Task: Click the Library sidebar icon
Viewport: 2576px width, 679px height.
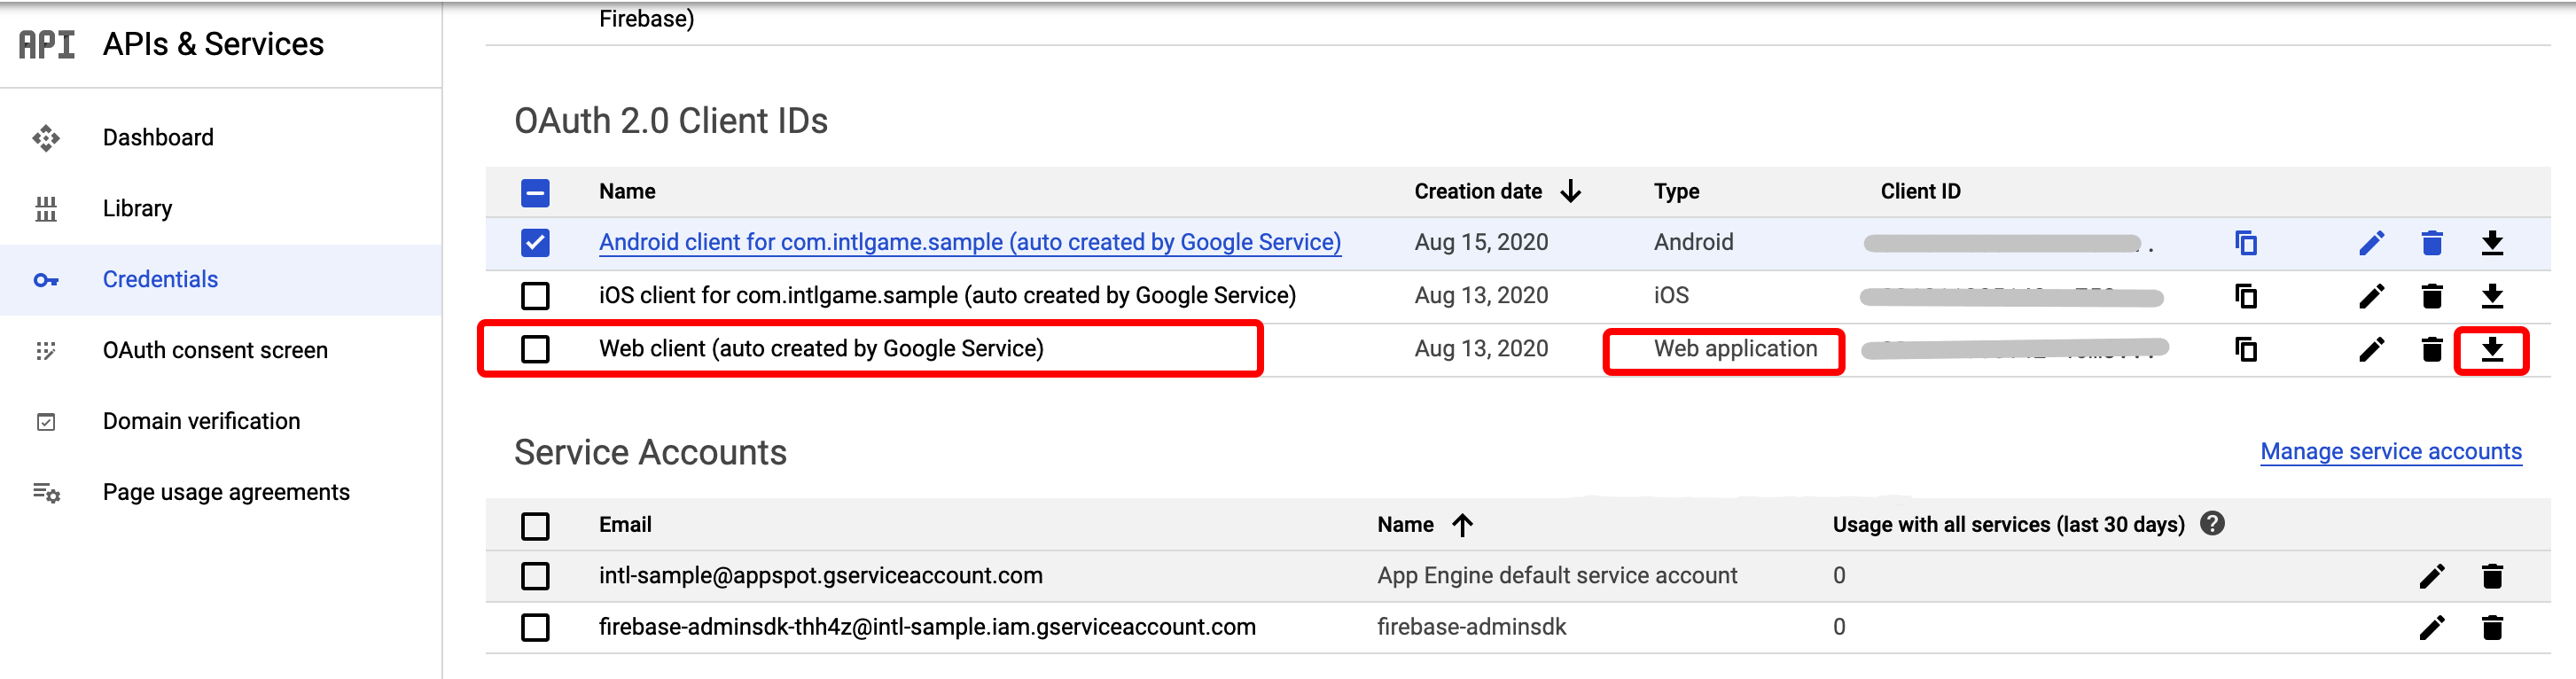Action: pos(46,209)
